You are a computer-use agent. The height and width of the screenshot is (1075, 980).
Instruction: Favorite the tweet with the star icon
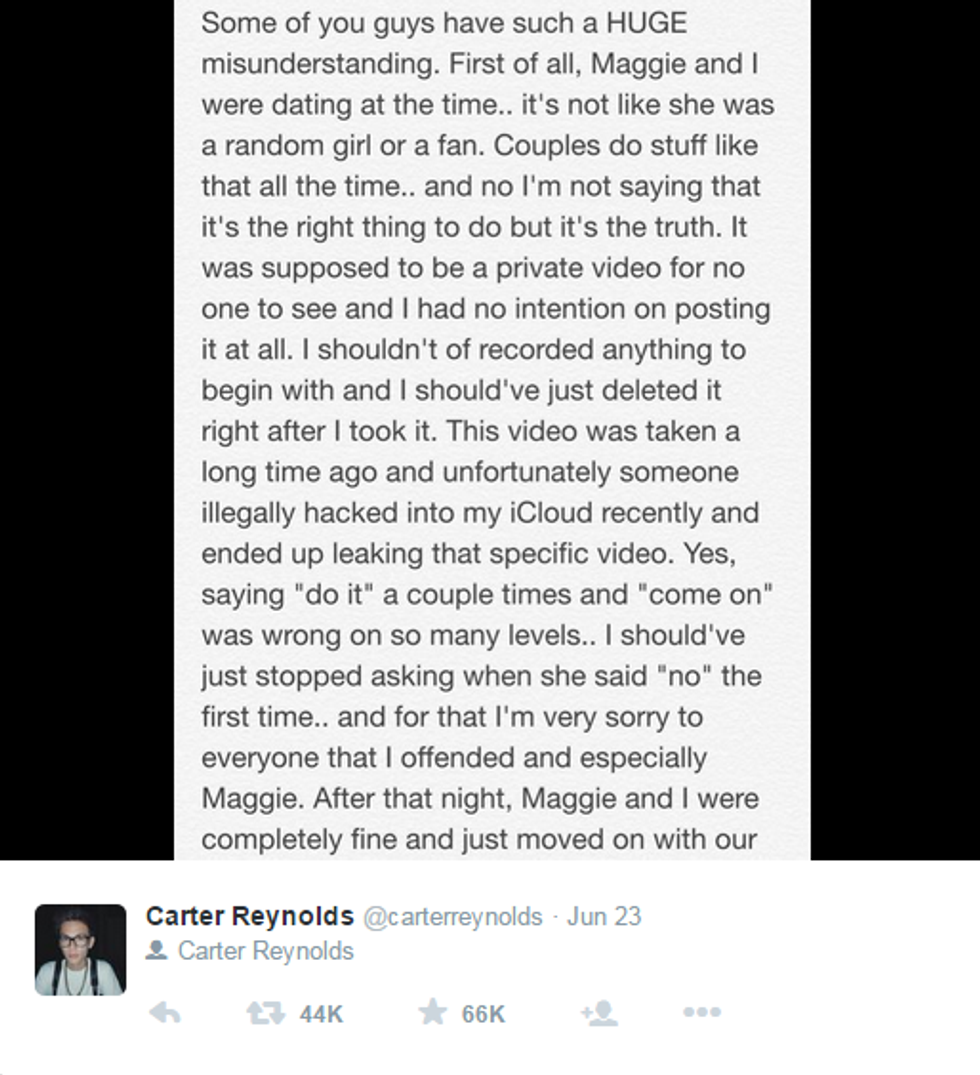[x=432, y=1013]
